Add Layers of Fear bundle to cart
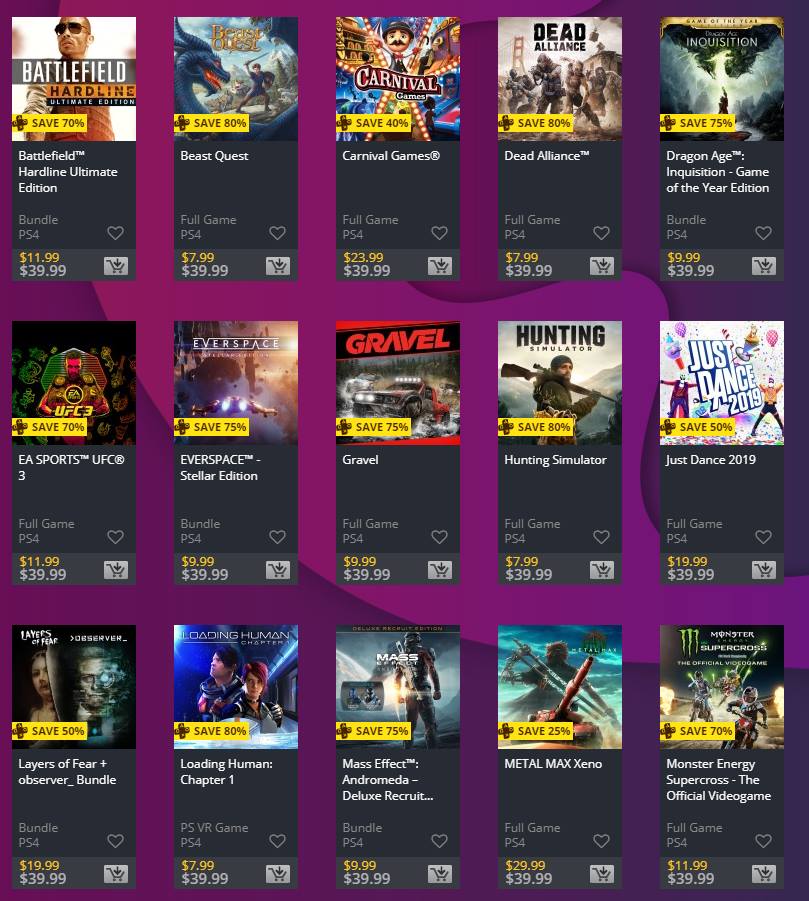The height and width of the screenshot is (901, 809). tap(115, 874)
